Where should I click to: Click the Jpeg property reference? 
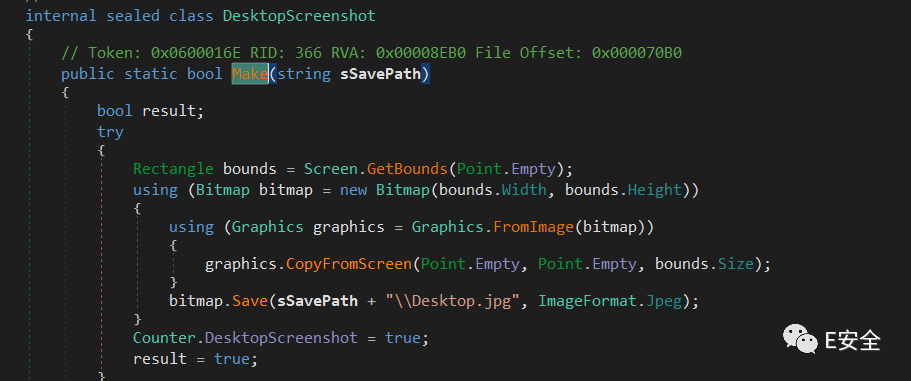[x=663, y=301]
